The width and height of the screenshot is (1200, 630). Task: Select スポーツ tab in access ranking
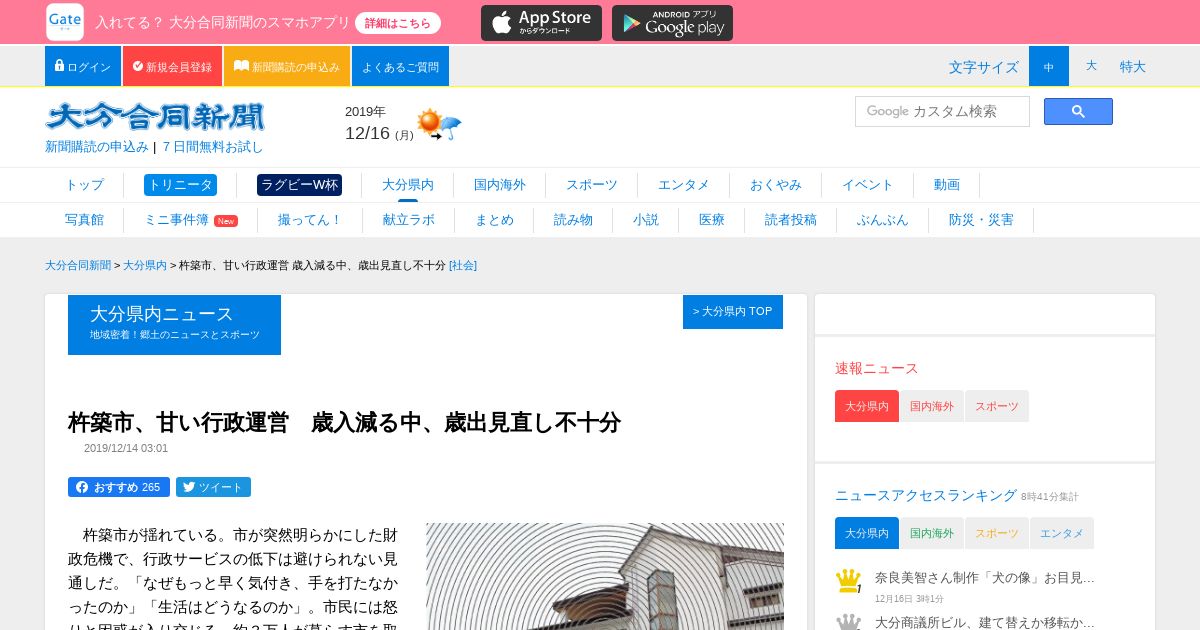[997, 533]
